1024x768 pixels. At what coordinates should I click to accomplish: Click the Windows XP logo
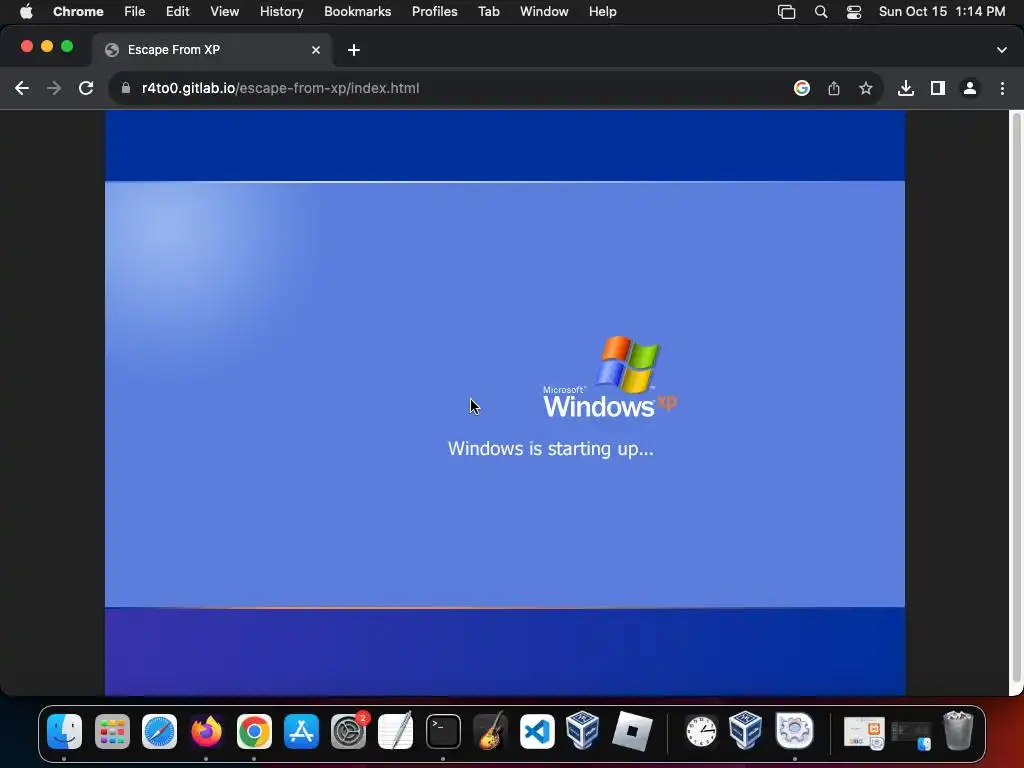tap(610, 377)
